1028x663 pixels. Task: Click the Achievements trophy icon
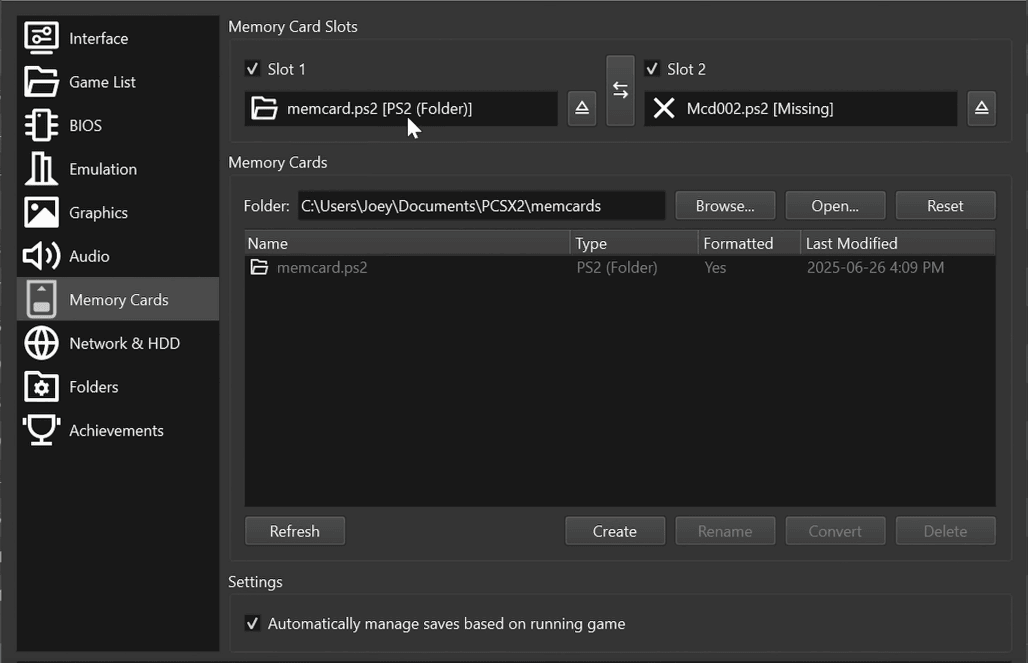(x=40, y=430)
